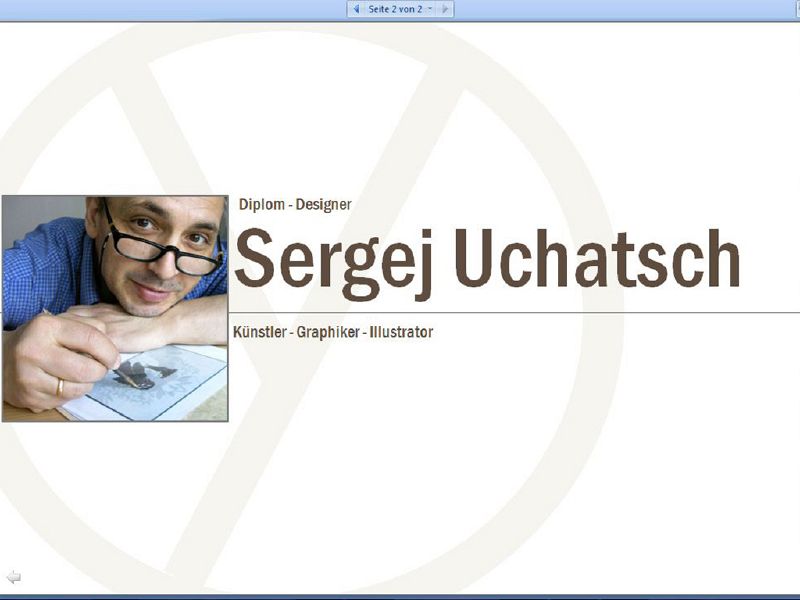
Task: Click the gold ring in the photo
Action: pos(59,385)
